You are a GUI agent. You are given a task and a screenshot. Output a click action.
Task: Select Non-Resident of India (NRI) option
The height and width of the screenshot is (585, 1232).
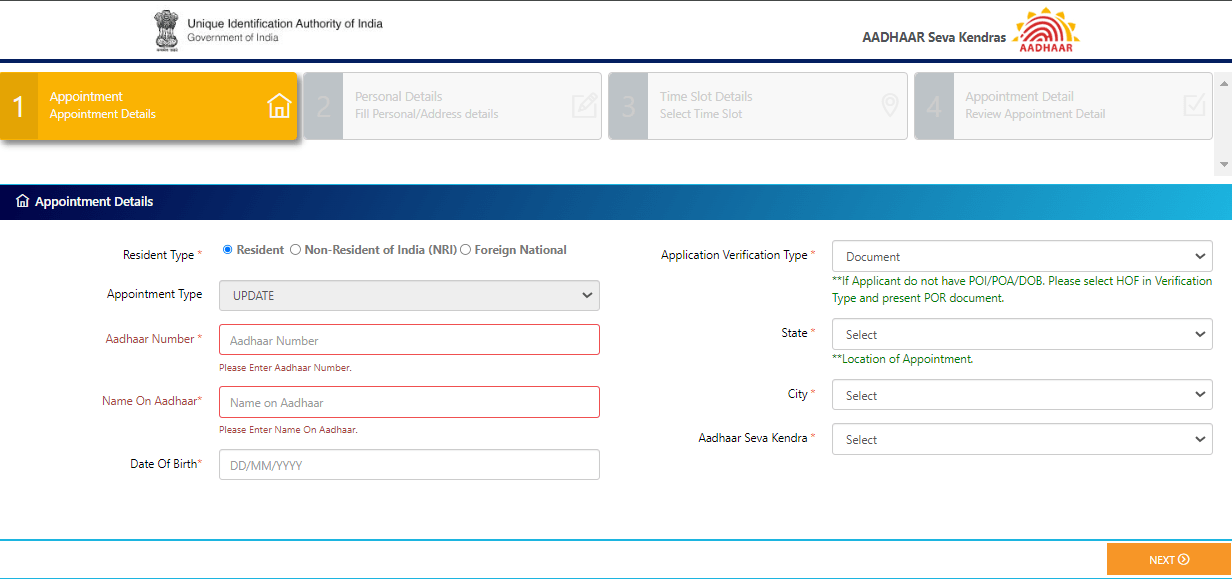coord(295,249)
